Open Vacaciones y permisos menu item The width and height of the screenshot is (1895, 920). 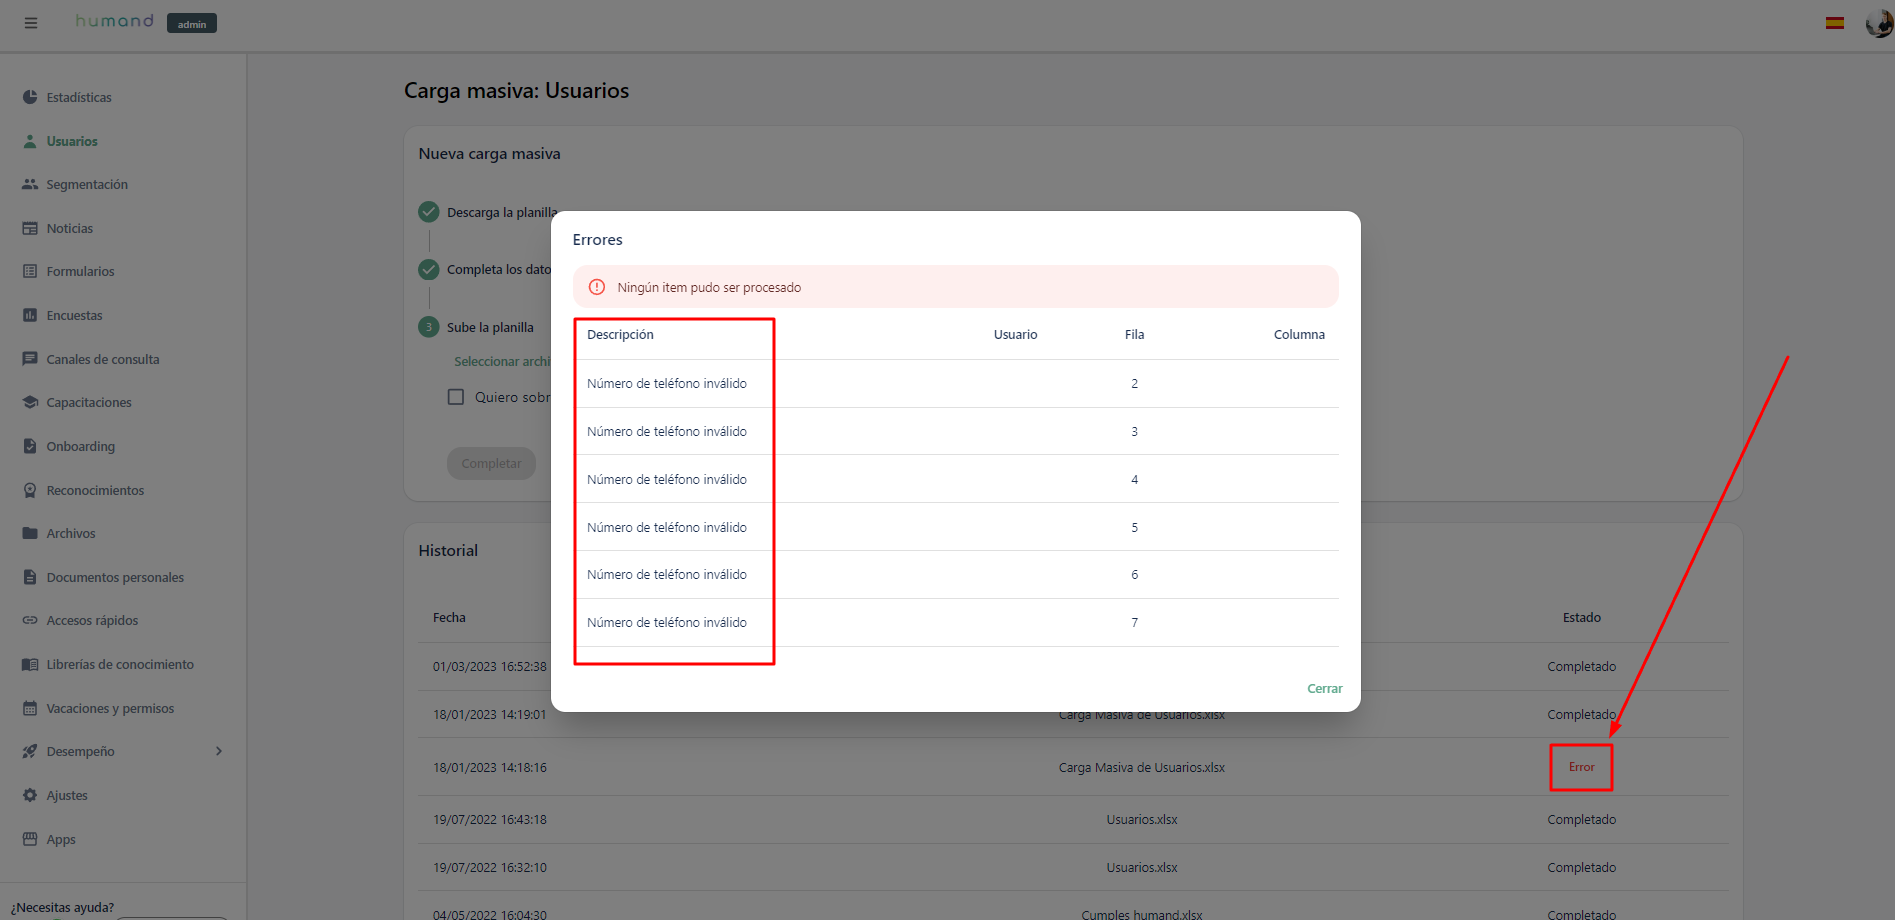pos(110,708)
